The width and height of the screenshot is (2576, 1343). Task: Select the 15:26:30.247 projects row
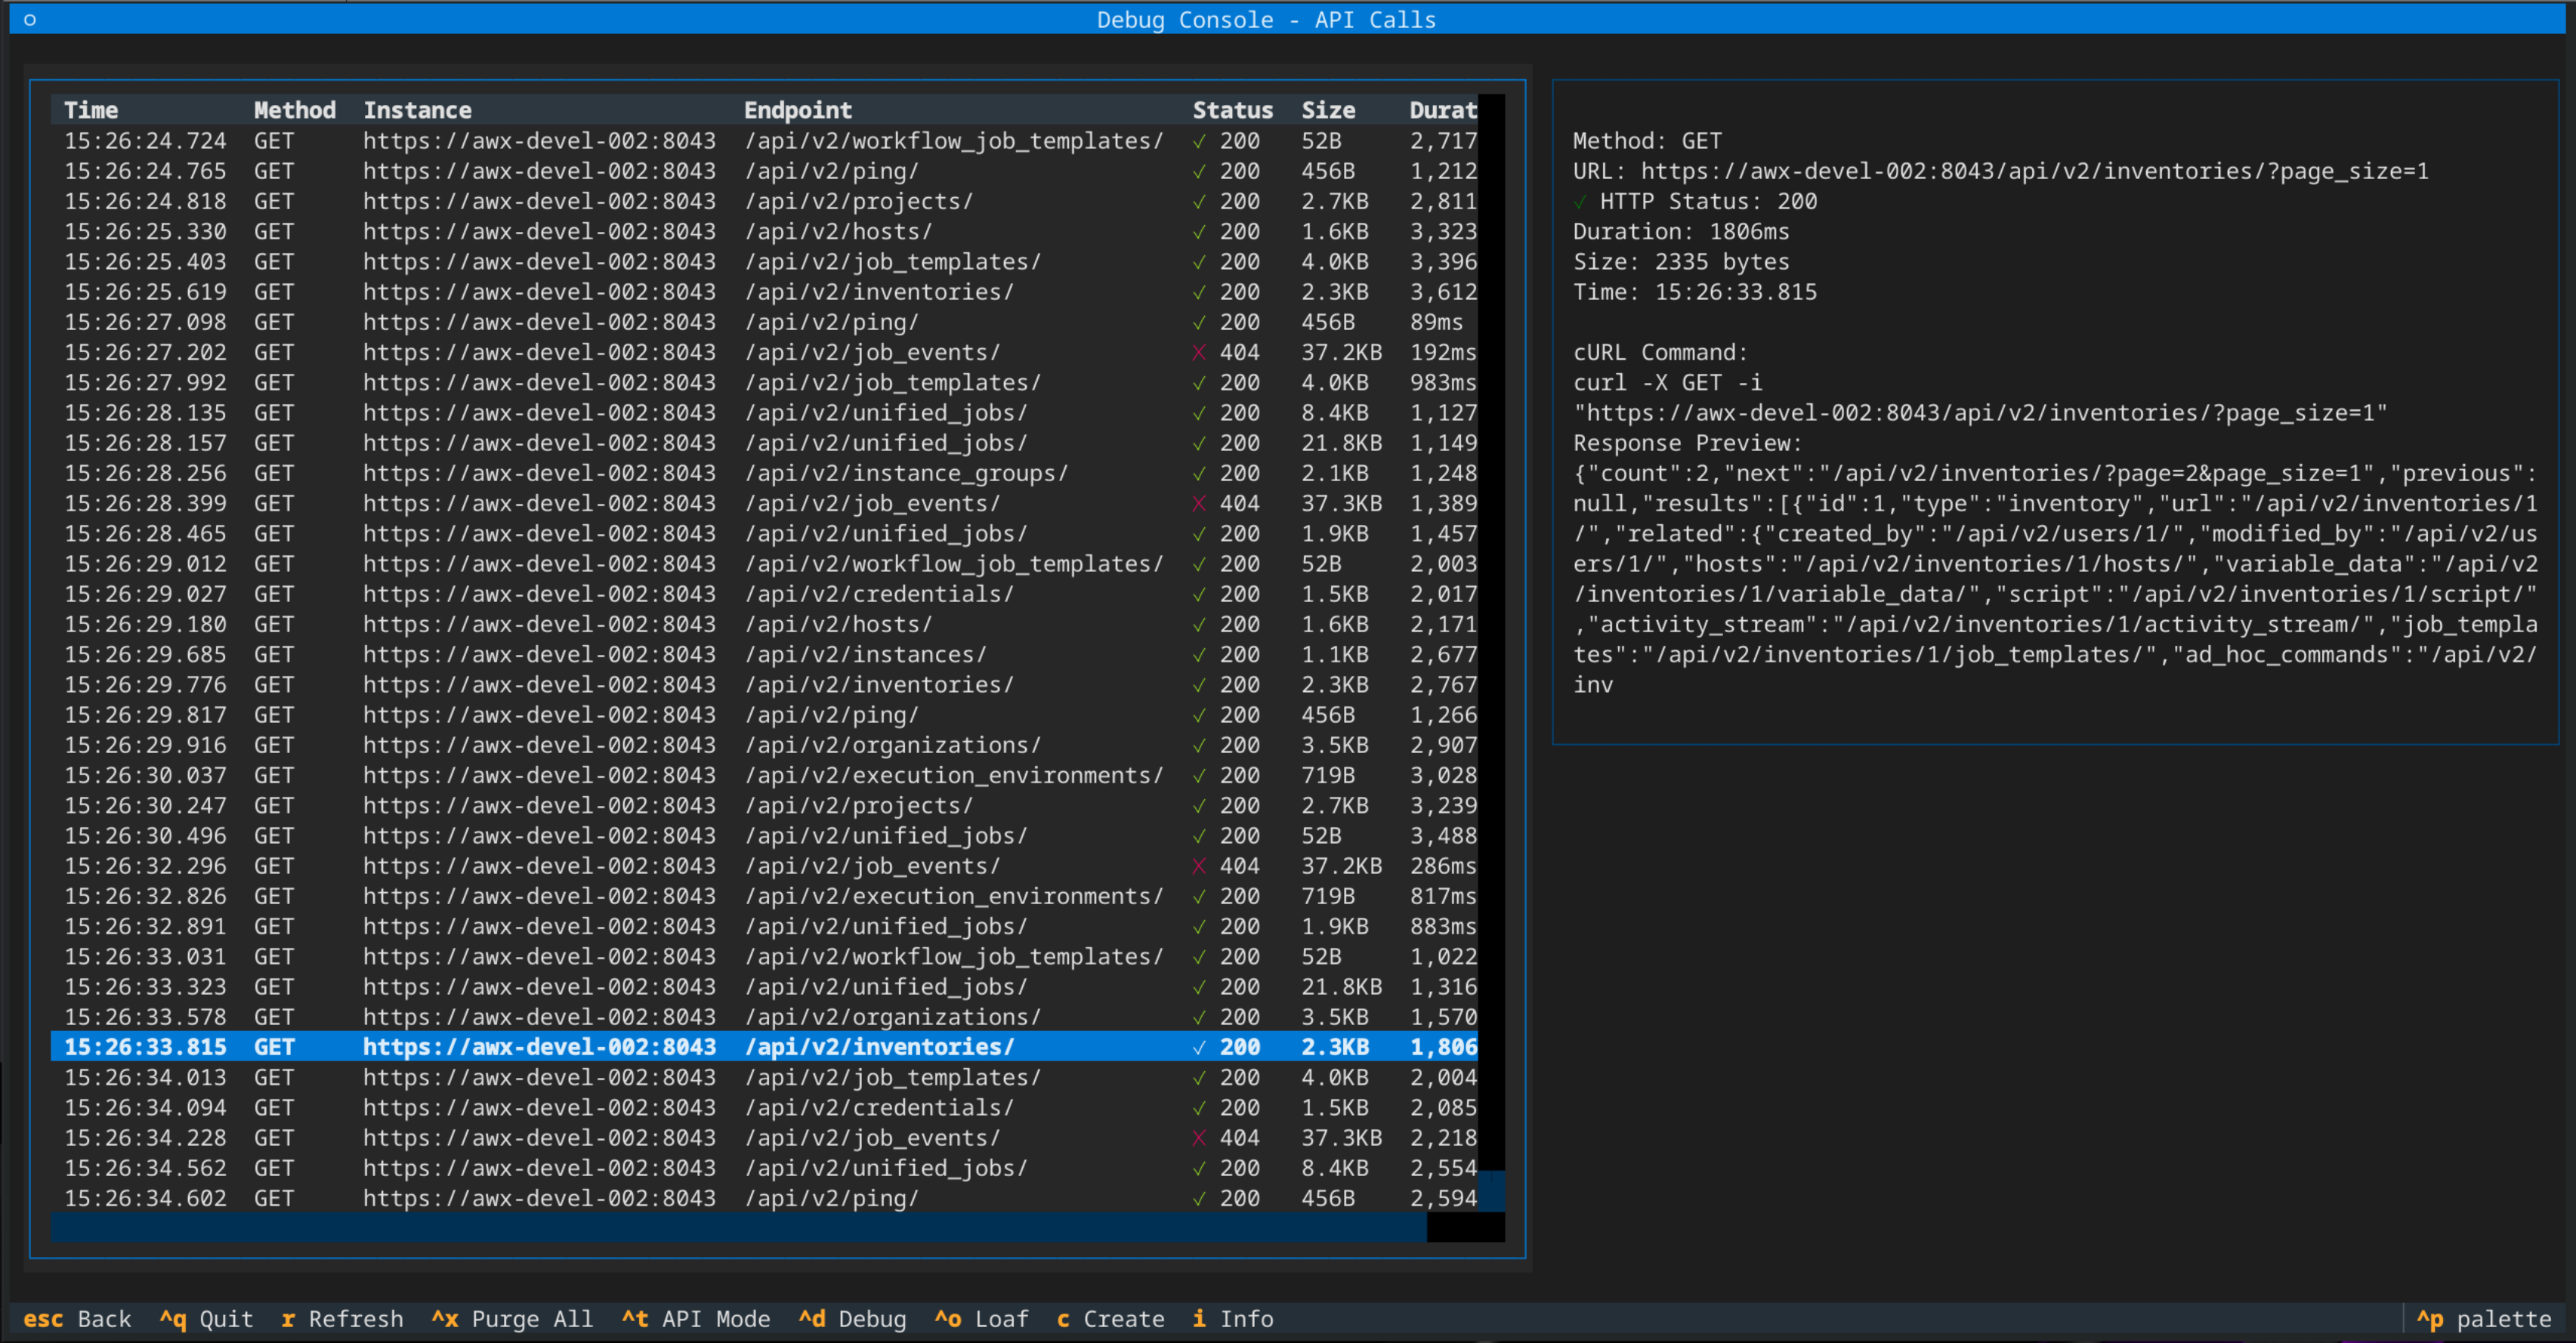point(764,805)
